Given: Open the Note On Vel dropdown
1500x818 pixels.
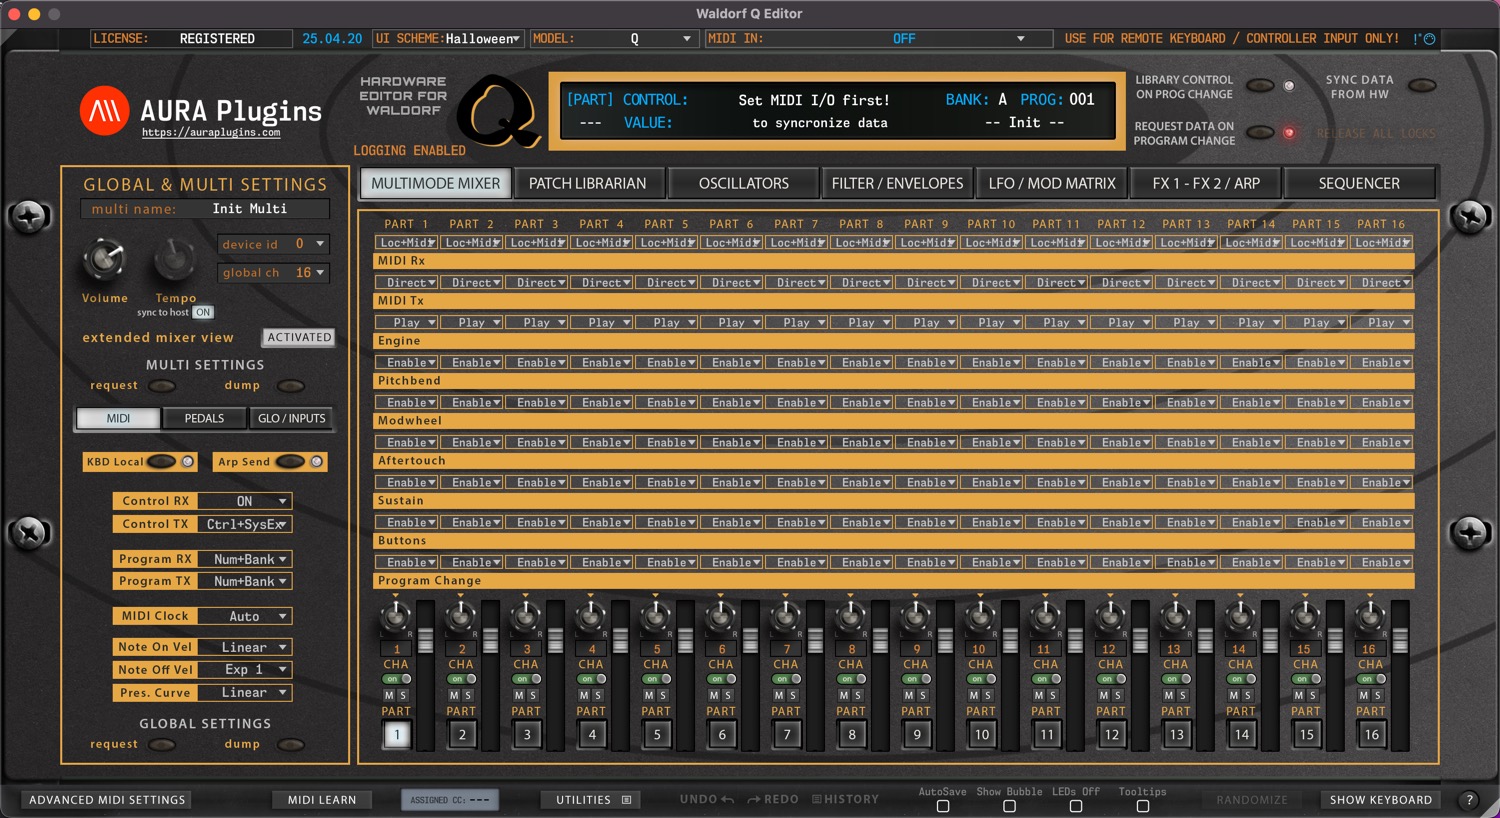Looking at the screenshot, I should tap(244, 647).
